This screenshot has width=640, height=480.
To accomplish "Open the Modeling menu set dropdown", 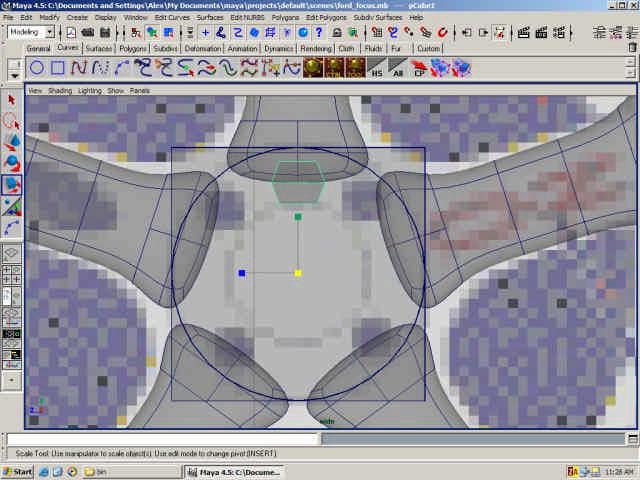I will coord(31,32).
